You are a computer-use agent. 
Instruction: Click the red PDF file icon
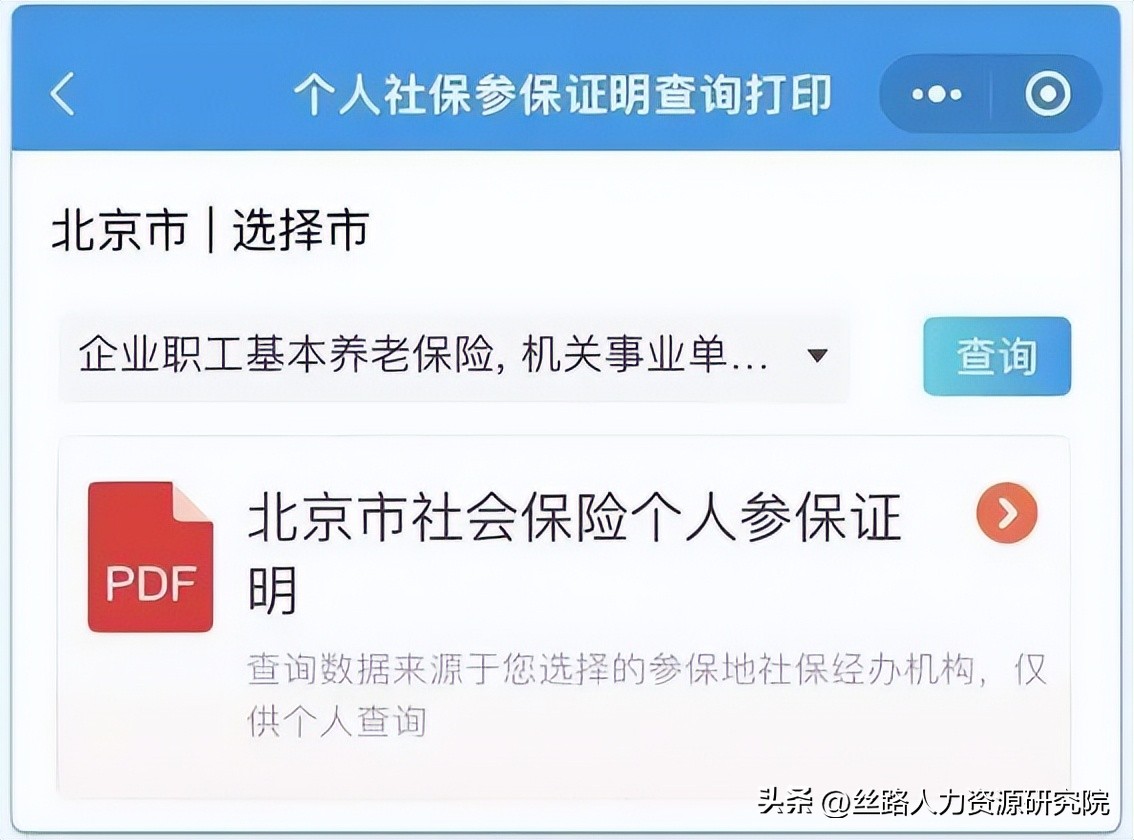150,556
